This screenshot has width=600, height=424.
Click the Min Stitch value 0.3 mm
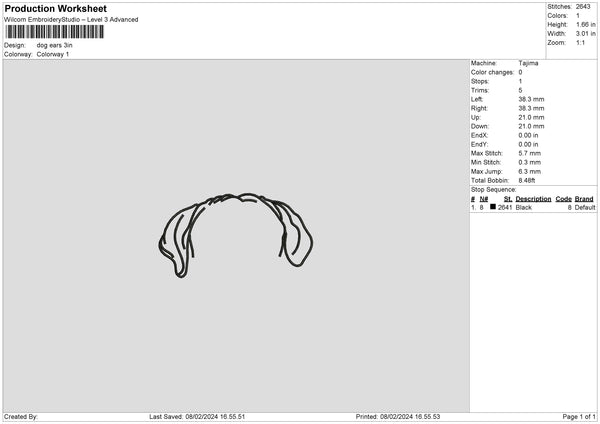(x=530, y=162)
